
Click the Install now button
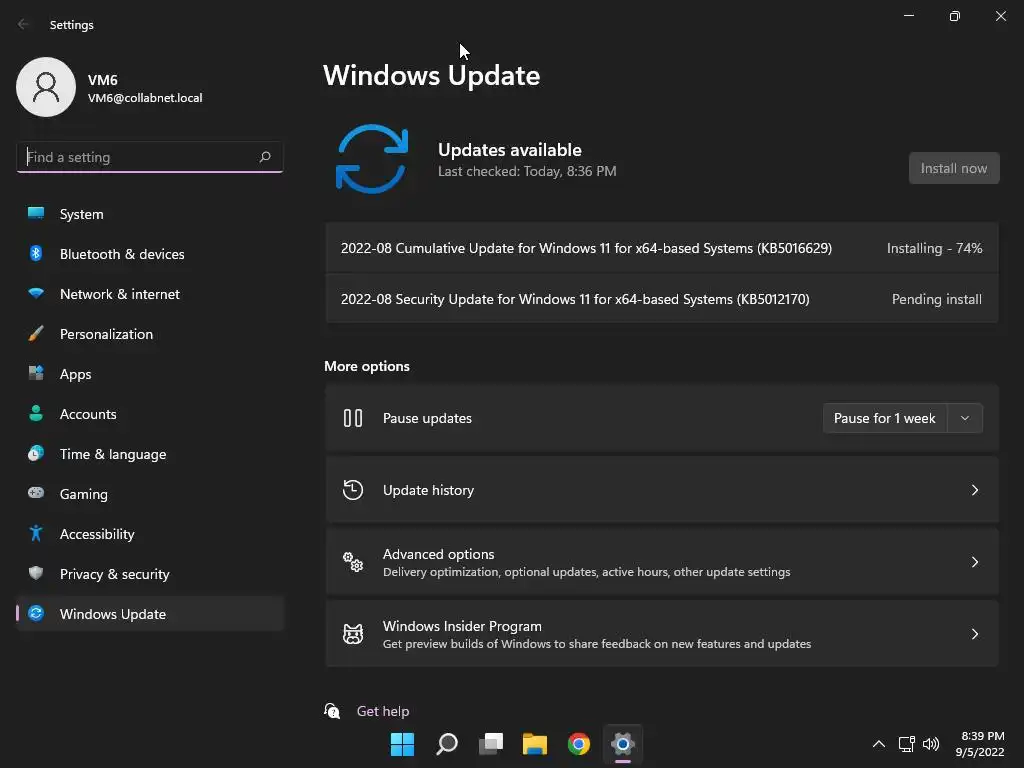953,168
